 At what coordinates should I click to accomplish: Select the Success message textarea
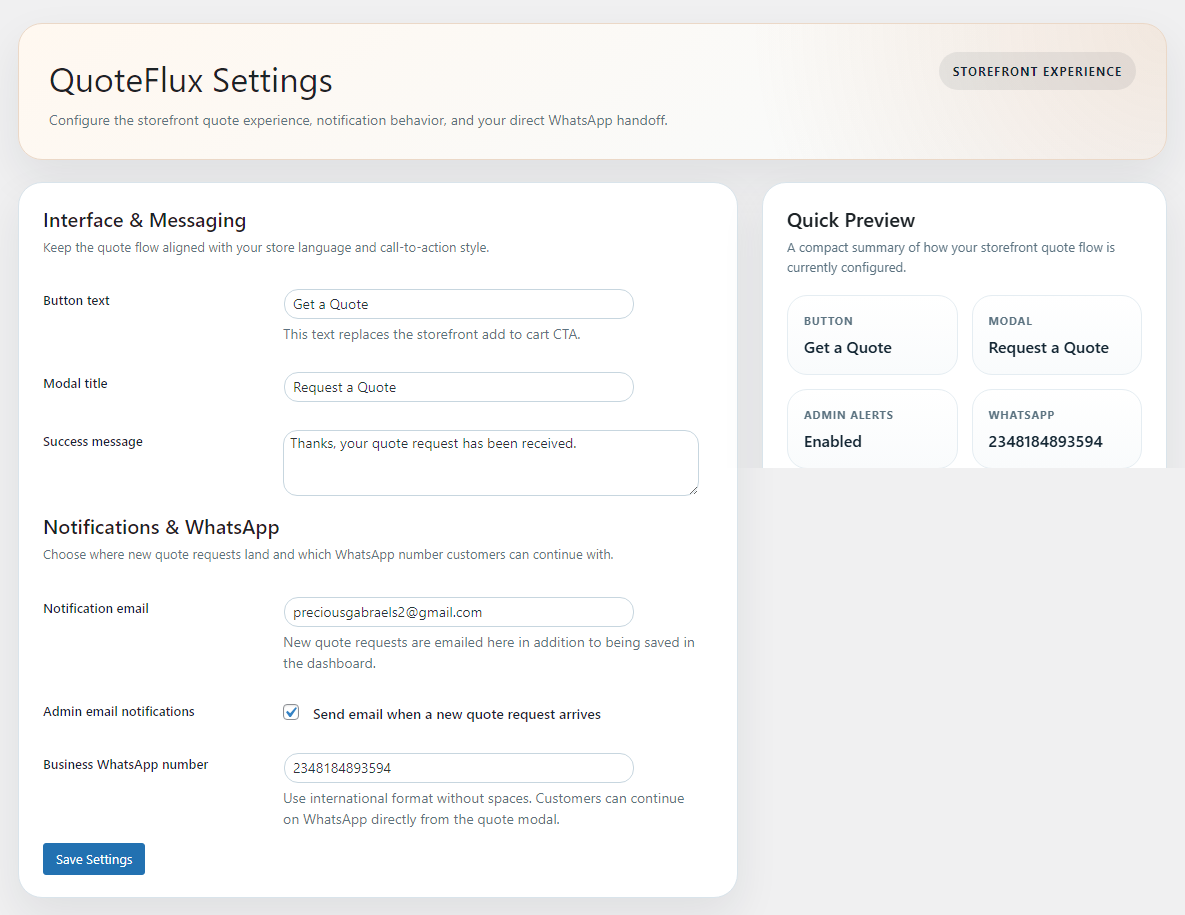[x=490, y=462]
